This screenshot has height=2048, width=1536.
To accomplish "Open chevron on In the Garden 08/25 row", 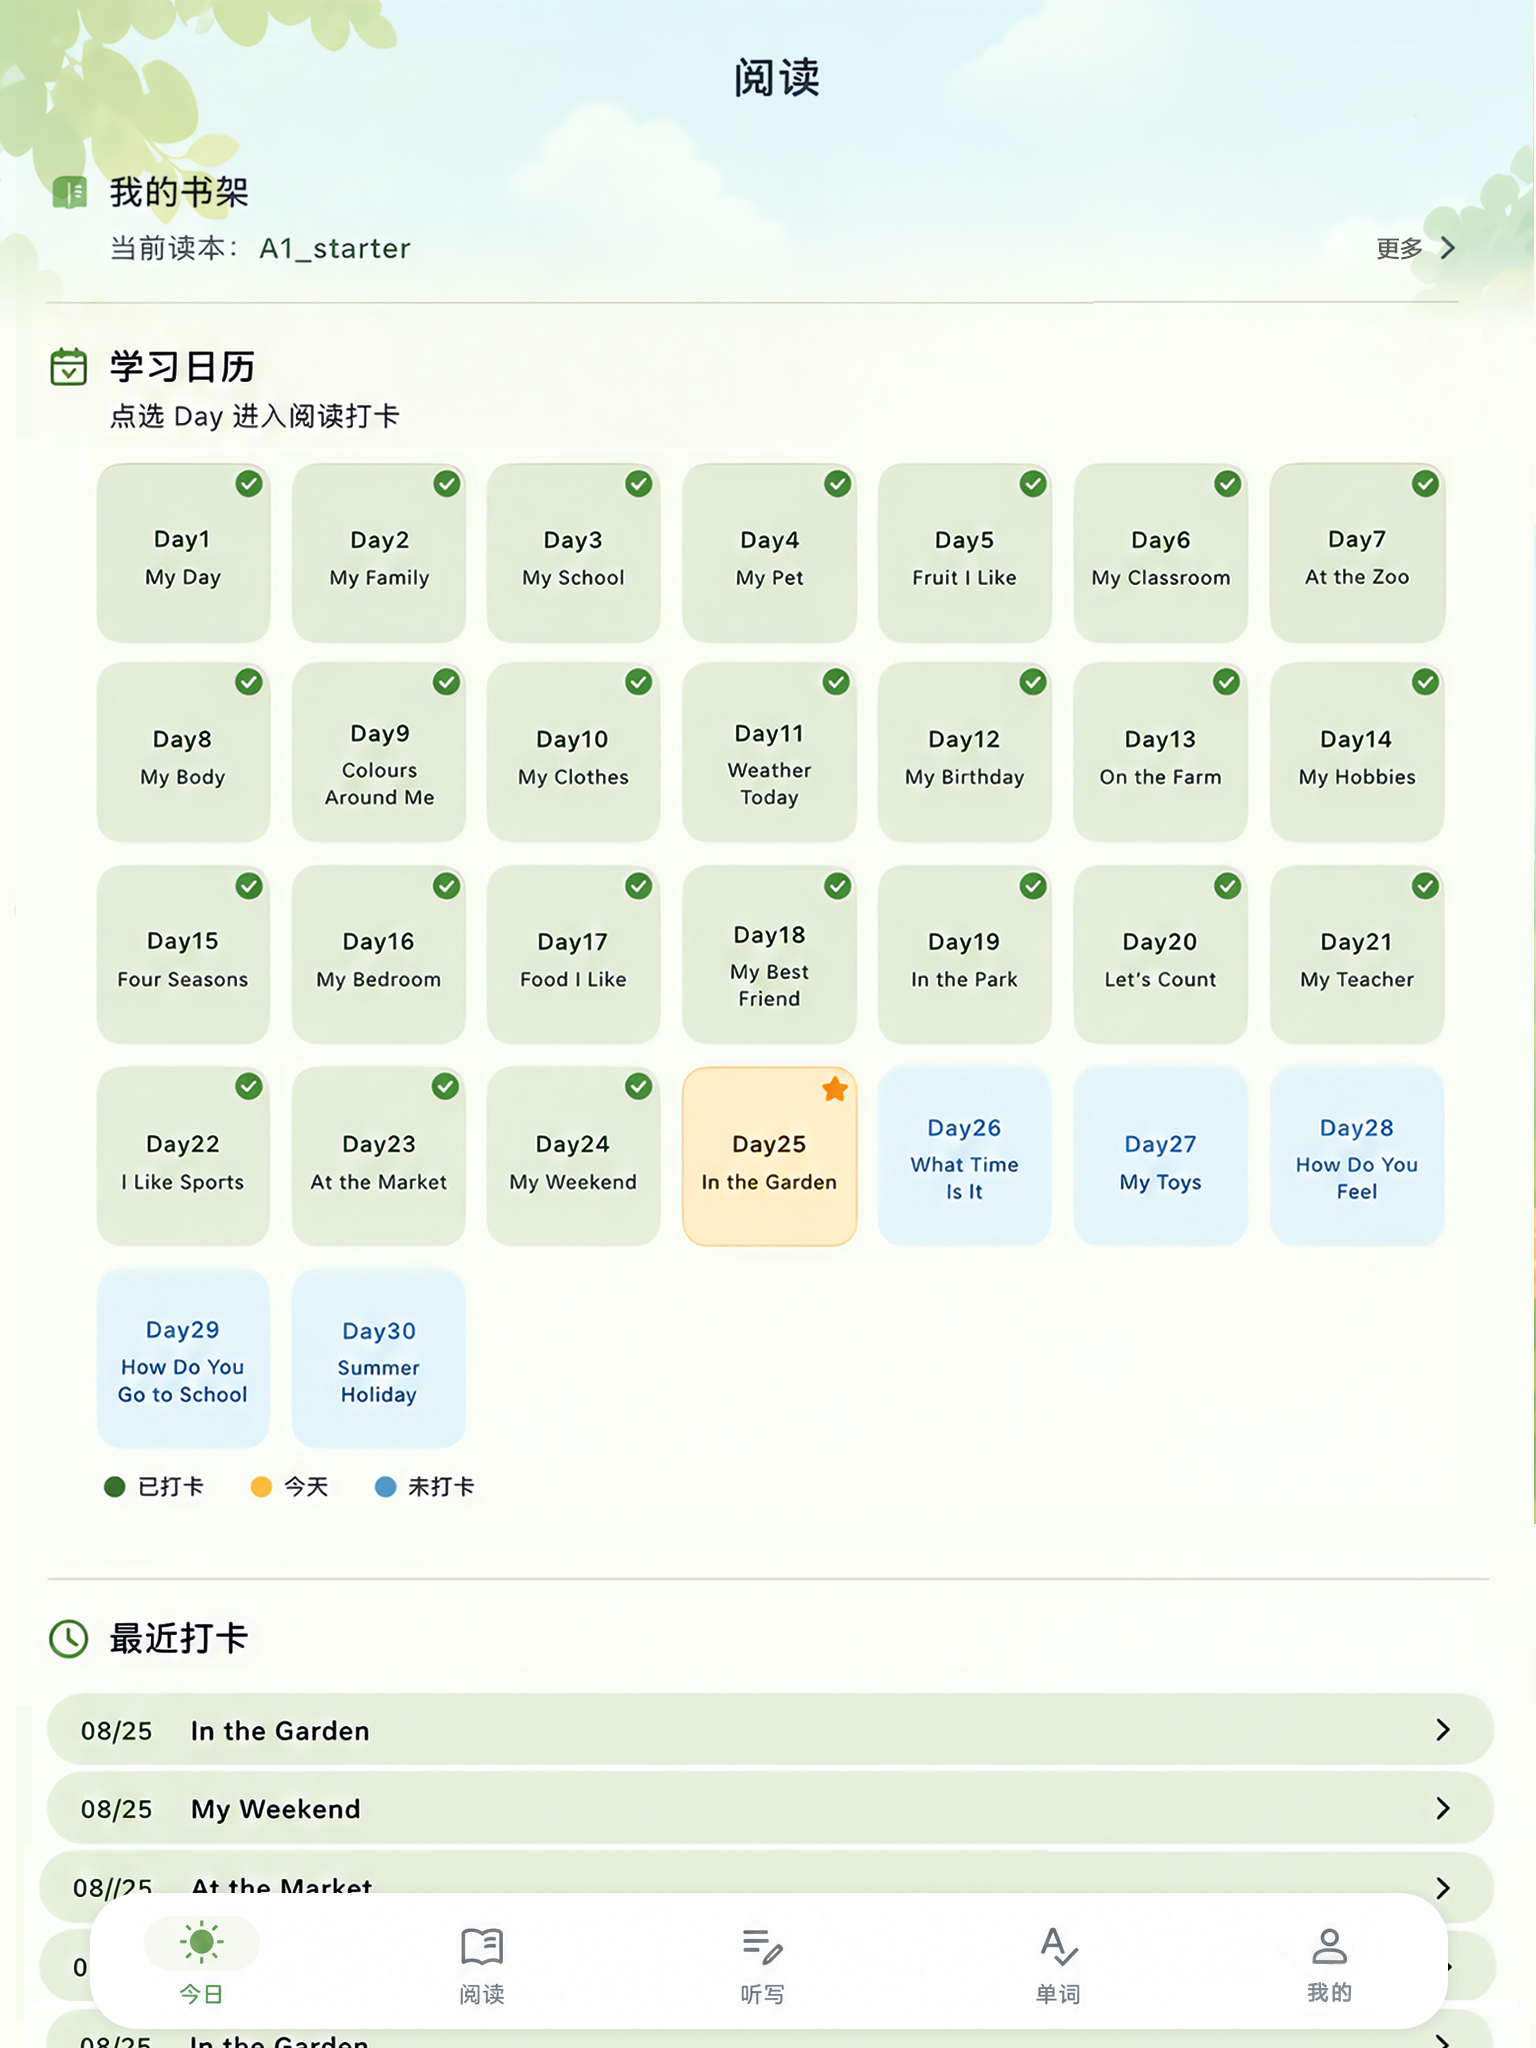I will [1443, 1730].
